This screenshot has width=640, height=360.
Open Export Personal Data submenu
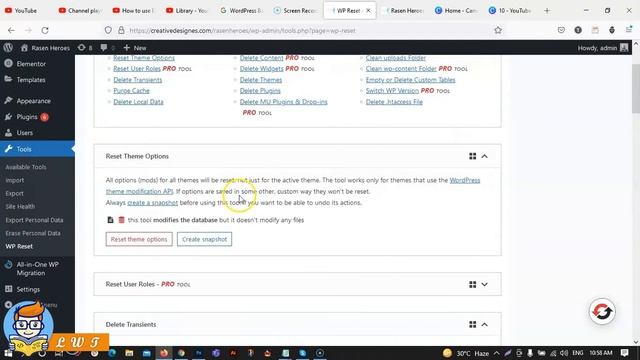[34, 220]
